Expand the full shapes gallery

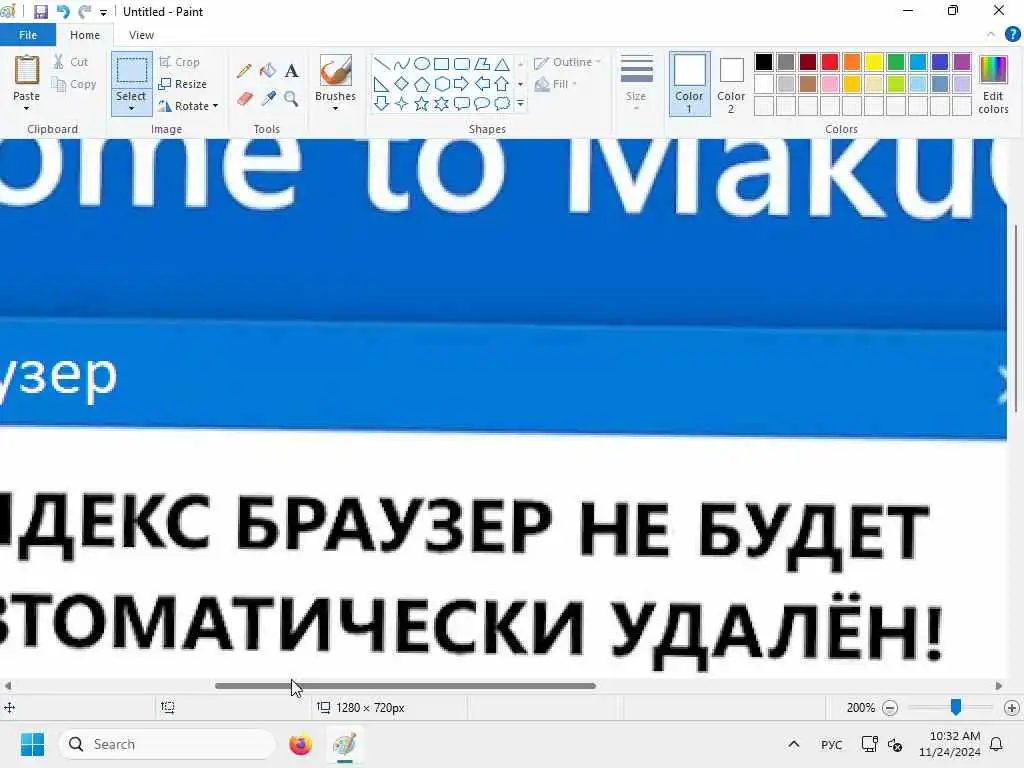(x=520, y=103)
